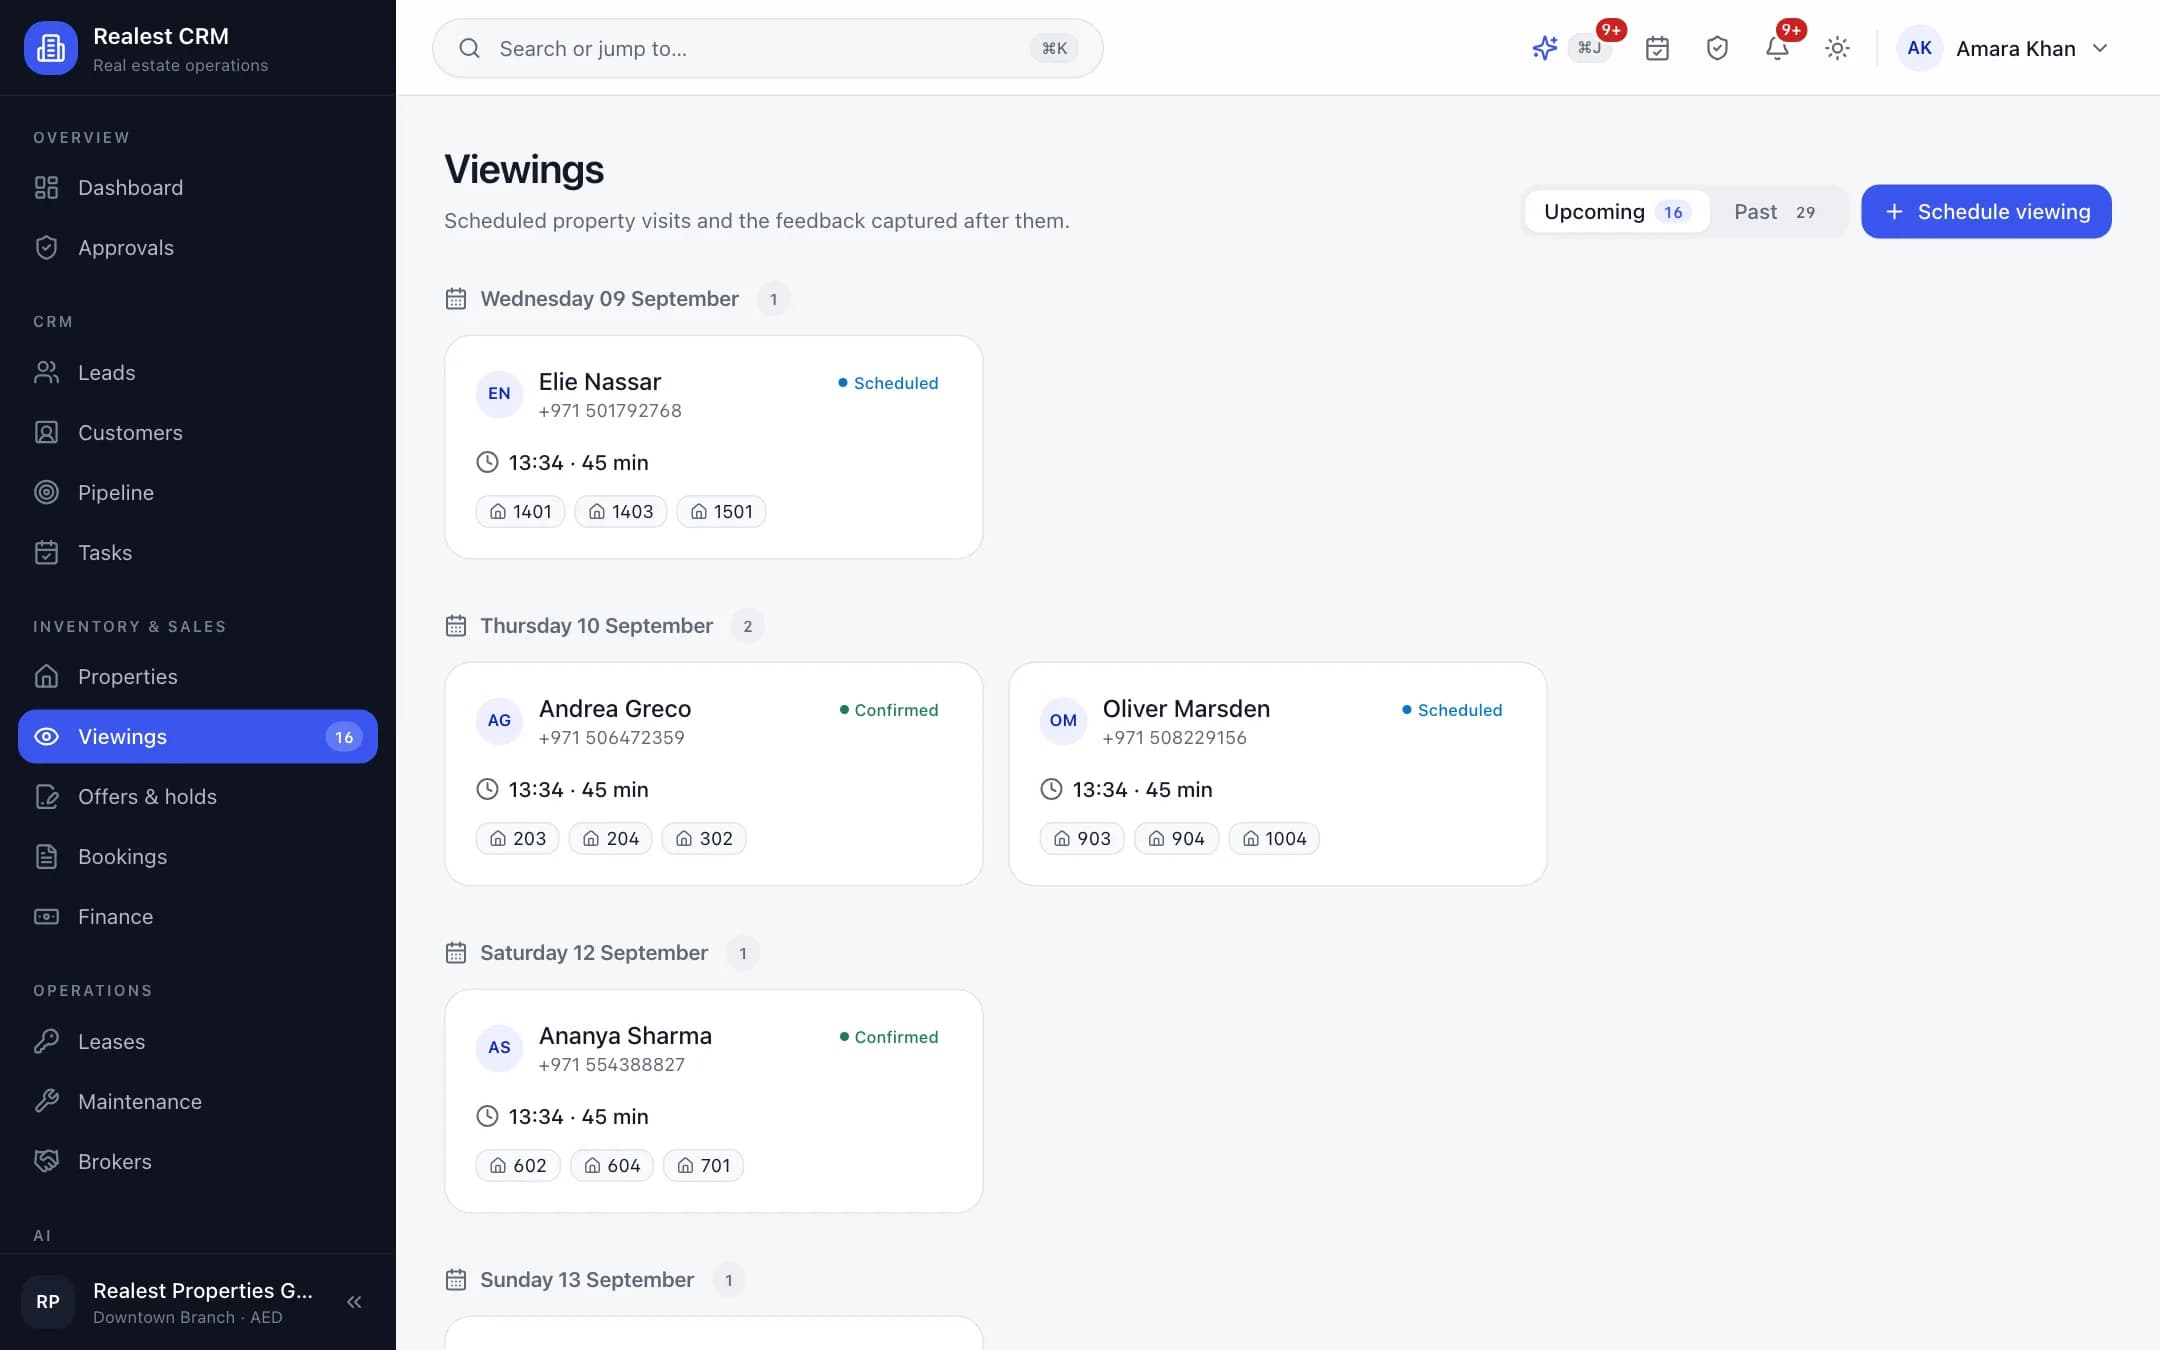
Task: Click Scheduled status on Elie Nassar card
Action: [x=888, y=383]
